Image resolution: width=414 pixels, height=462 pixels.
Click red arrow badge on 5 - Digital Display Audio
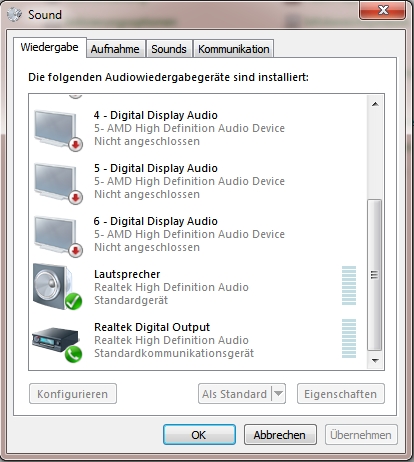(76, 198)
